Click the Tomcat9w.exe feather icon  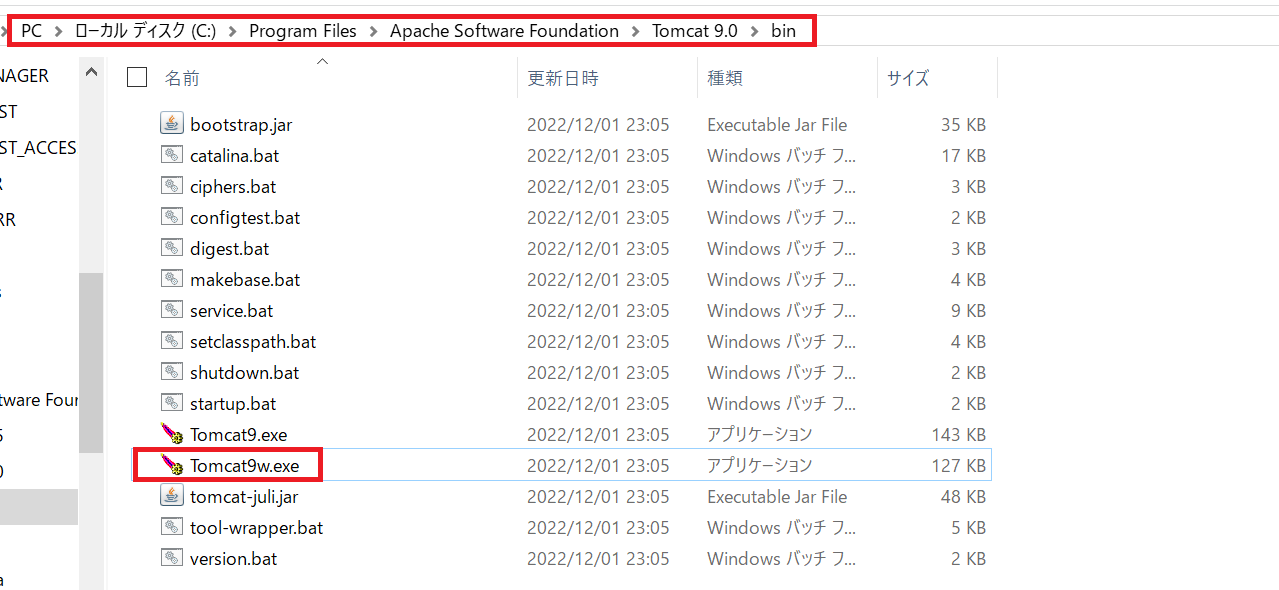[x=173, y=465]
